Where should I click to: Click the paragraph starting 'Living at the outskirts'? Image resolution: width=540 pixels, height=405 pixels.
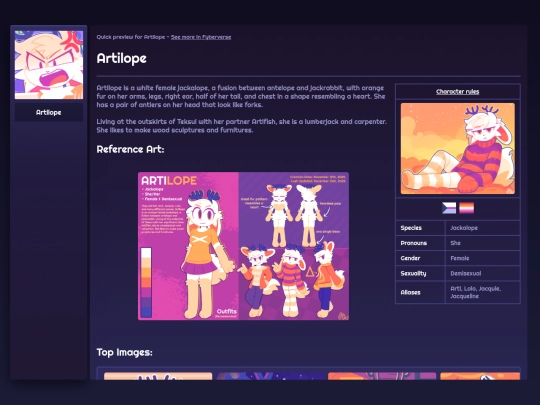coord(241,126)
